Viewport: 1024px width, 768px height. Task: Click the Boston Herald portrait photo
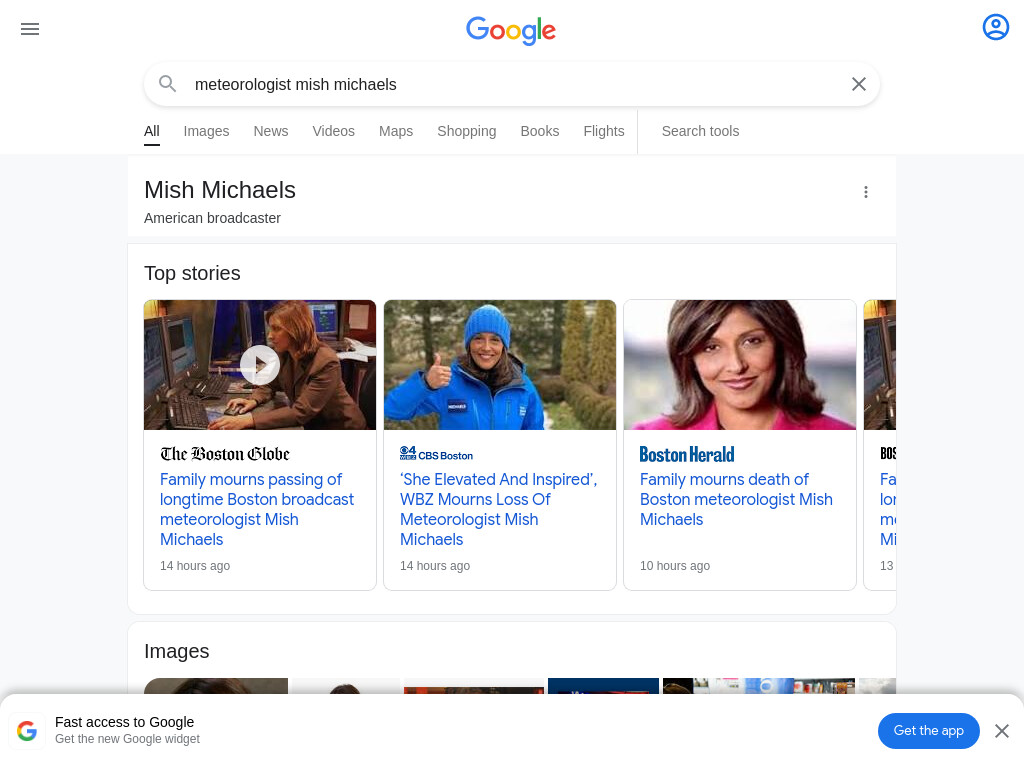pyautogui.click(x=740, y=365)
